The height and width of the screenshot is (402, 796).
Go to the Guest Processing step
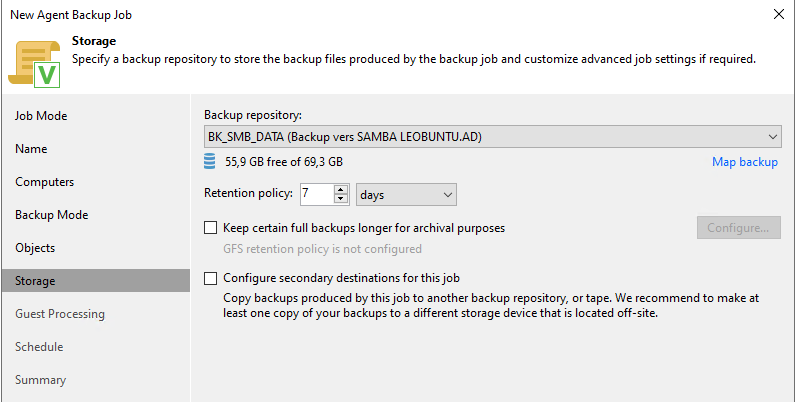tap(60, 314)
